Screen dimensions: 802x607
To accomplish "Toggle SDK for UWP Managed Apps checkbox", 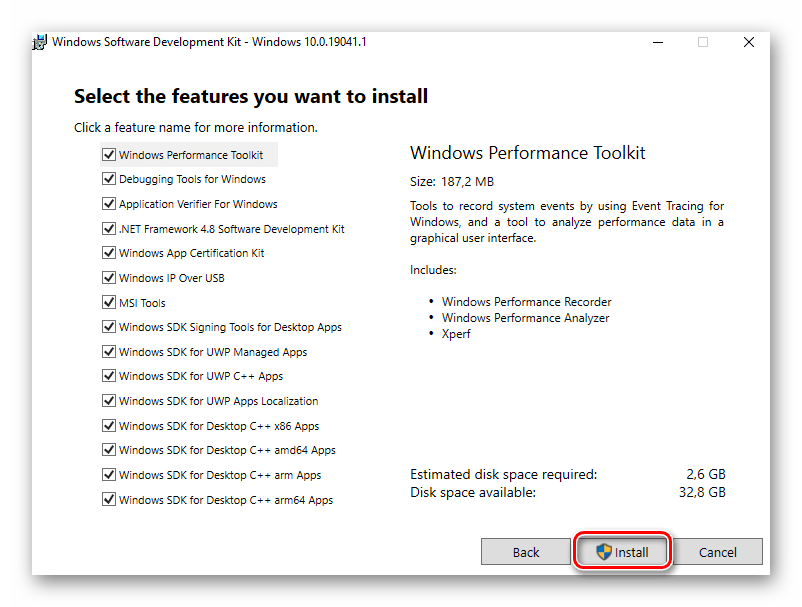I will (x=109, y=352).
